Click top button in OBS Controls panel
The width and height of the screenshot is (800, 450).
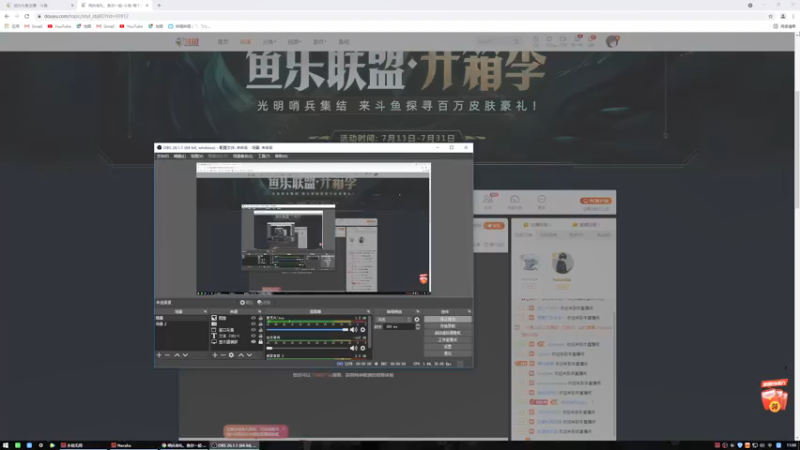pyautogui.click(x=447, y=319)
